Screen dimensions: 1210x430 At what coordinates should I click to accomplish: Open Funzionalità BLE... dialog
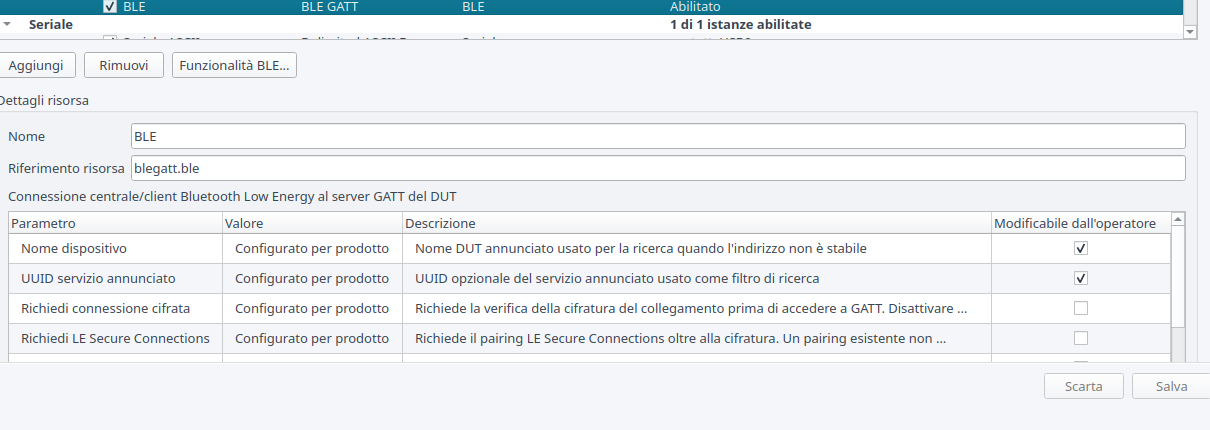(234, 65)
